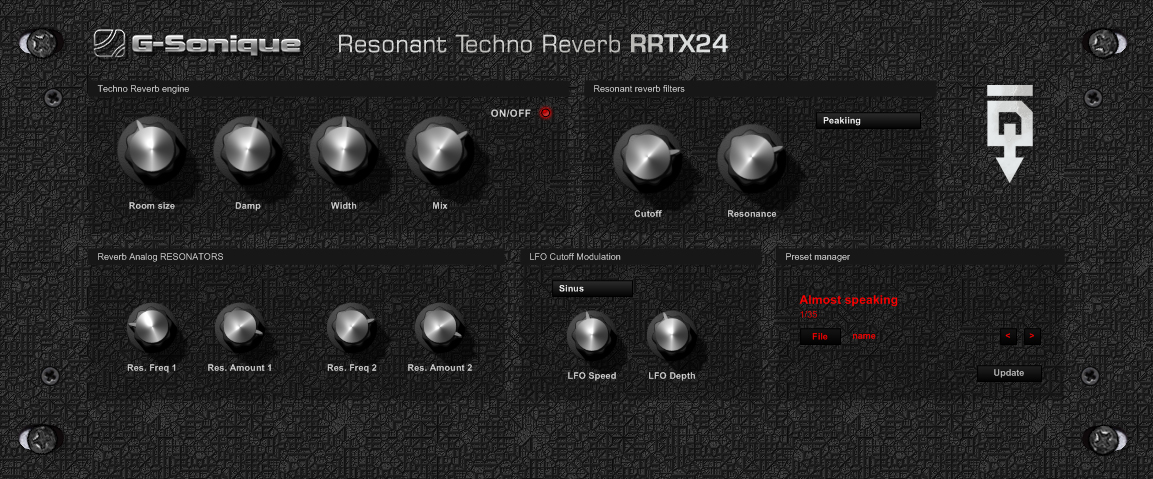Go to previous preset with < arrow
Viewport: 1153px width, 479px height.
(x=1008, y=337)
